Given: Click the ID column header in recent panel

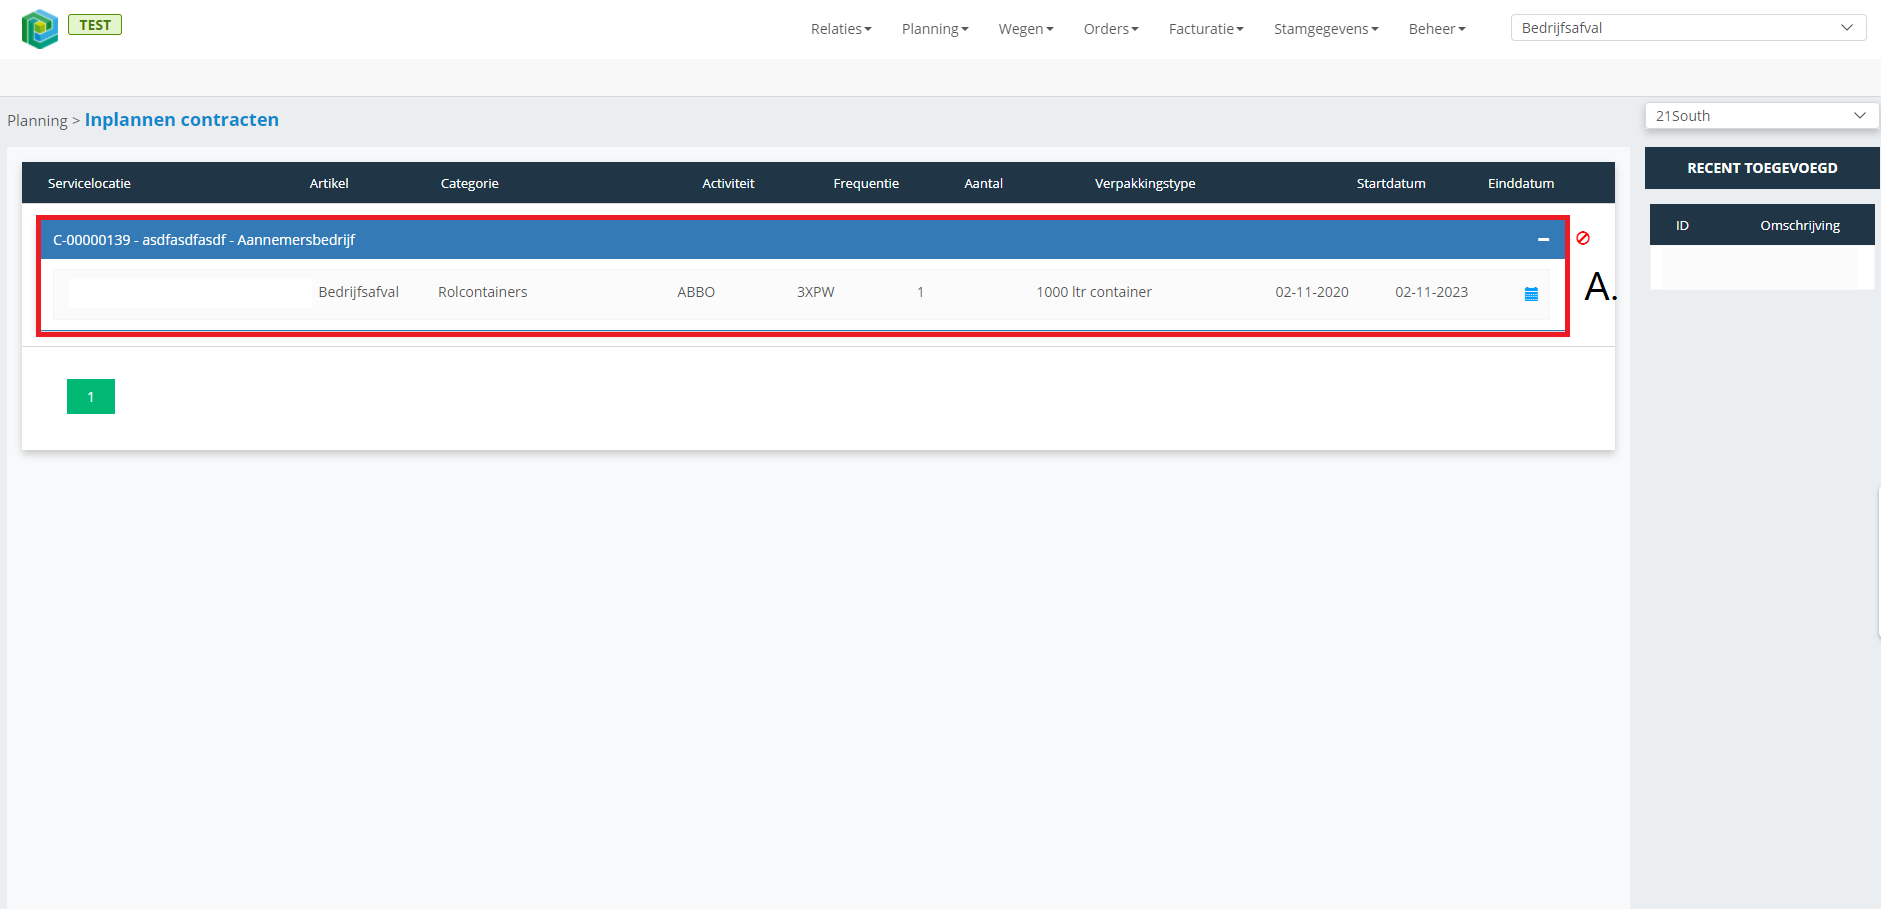Looking at the screenshot, I should [x=1683, y=225].
